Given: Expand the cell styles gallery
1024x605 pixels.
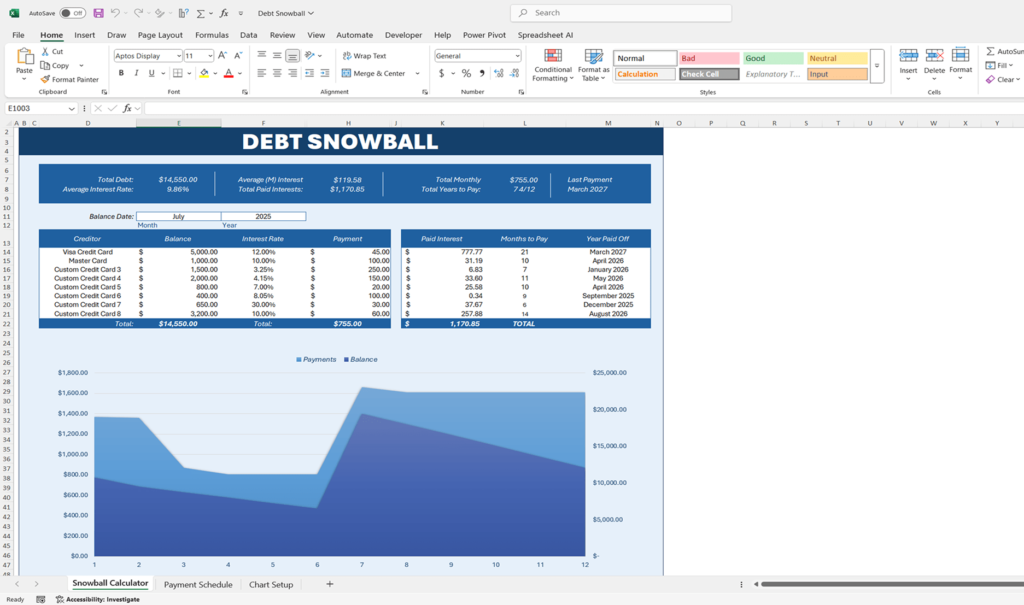Looking at the screenshot, I should point(877,66).
